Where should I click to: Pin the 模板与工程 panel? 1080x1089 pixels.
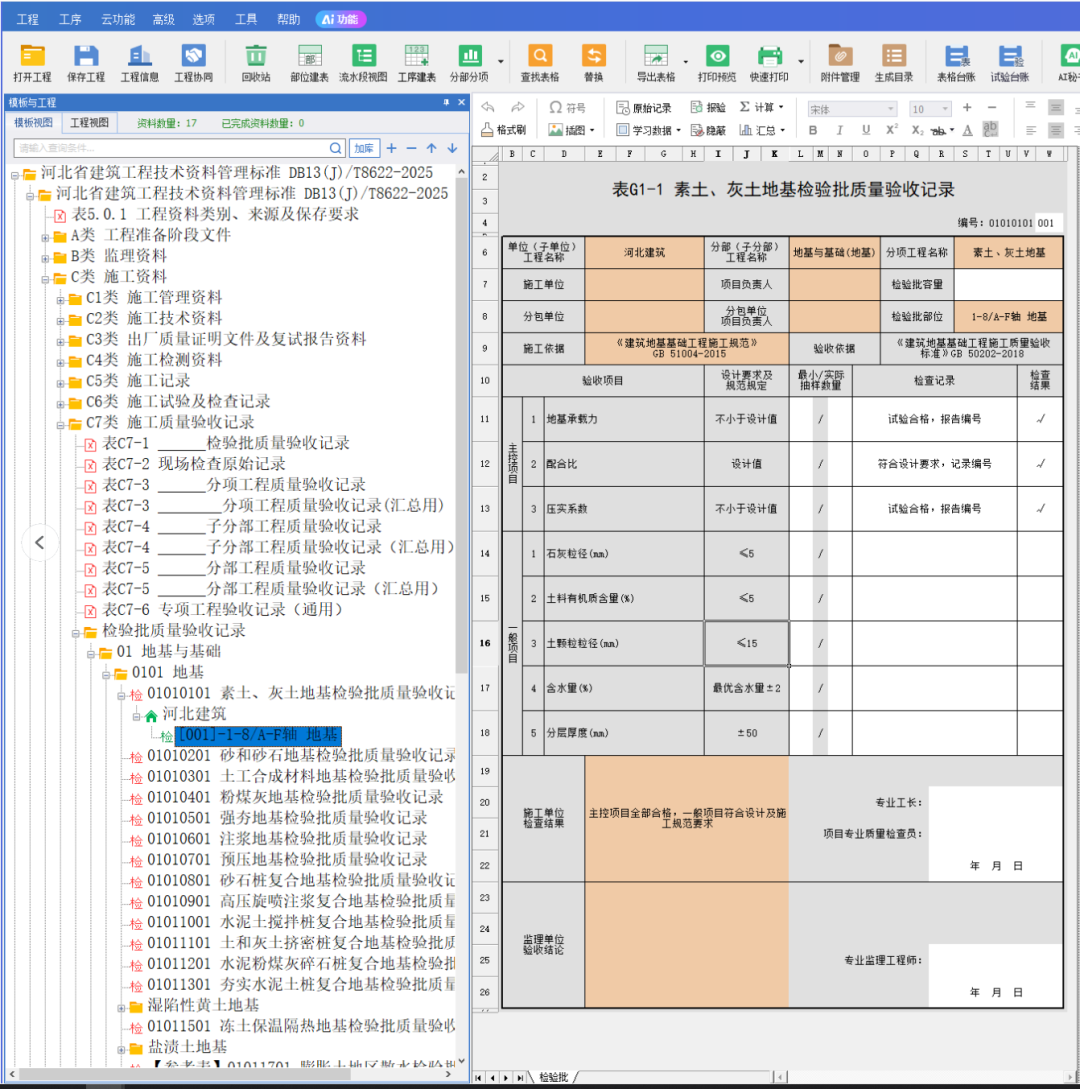tap(446, 102)
